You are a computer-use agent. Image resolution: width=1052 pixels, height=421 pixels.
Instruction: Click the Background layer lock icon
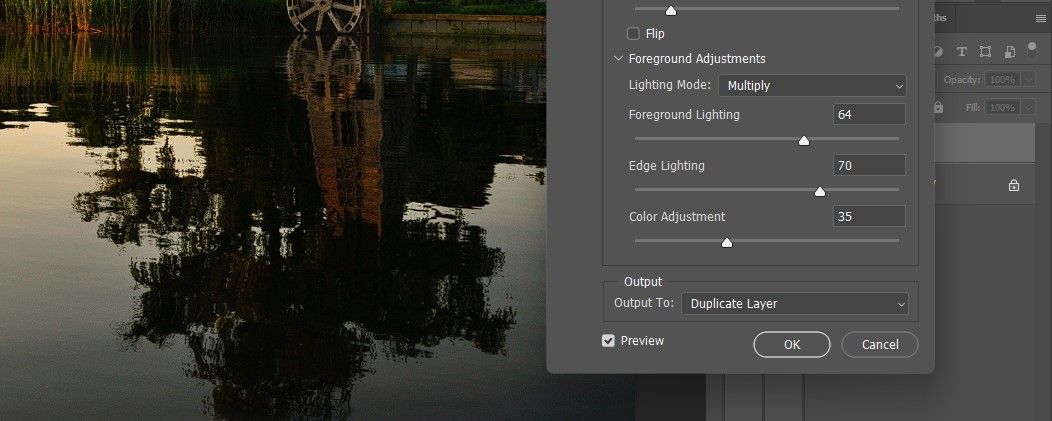point(1013,185)
